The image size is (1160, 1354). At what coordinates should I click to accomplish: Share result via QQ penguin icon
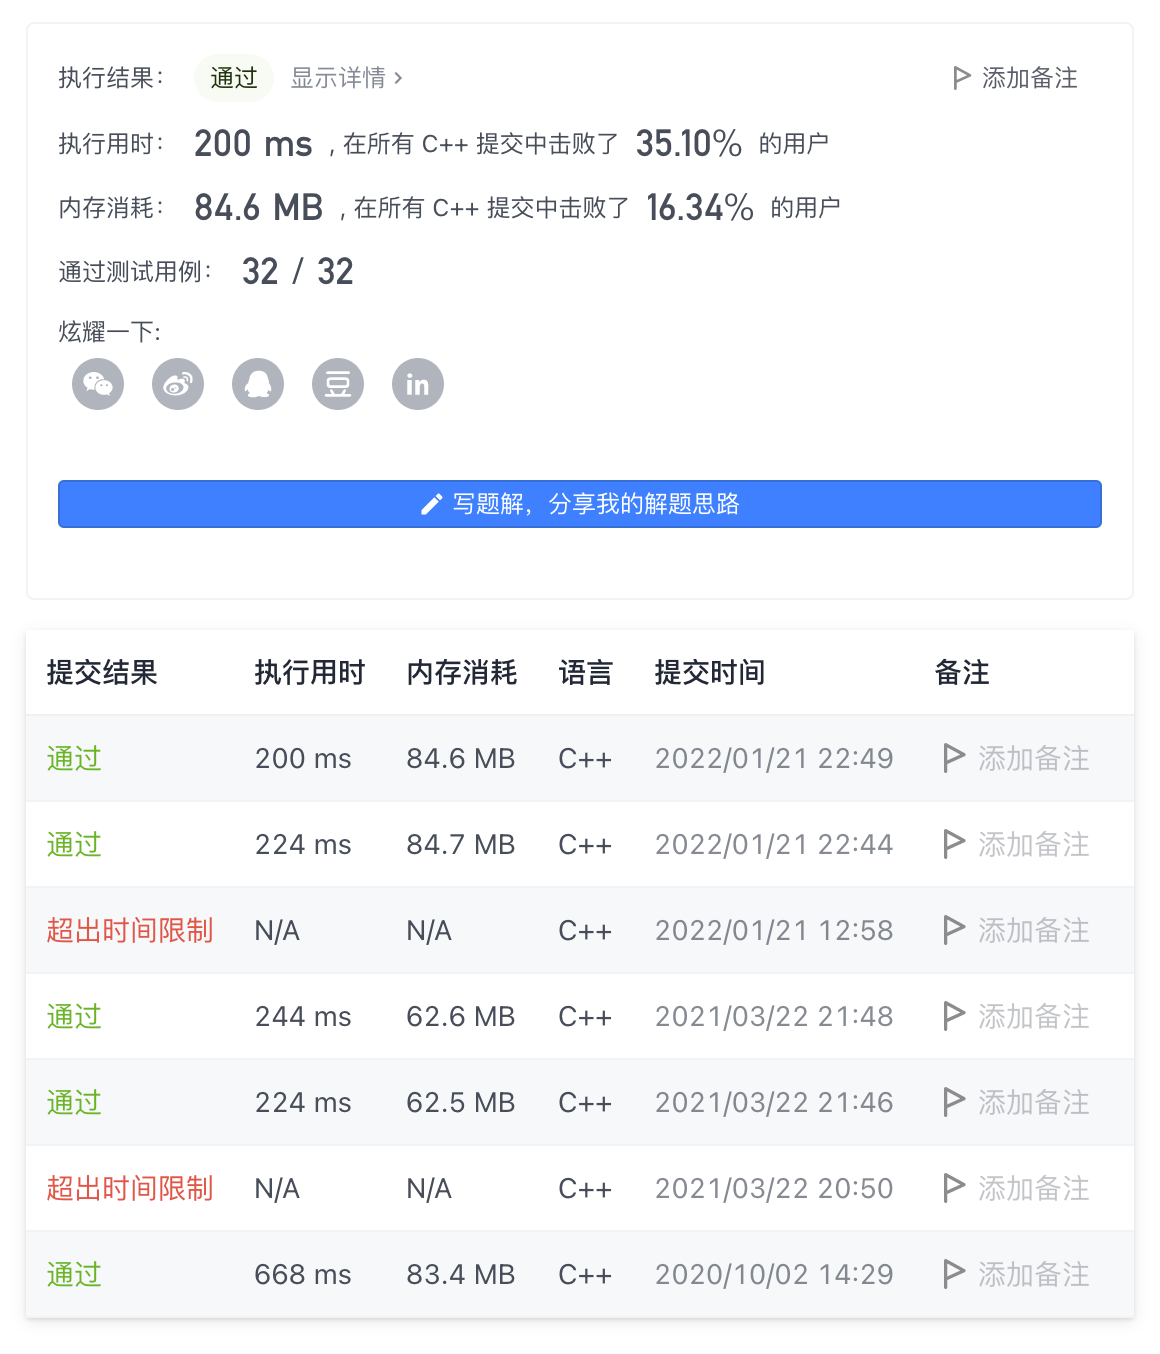coord(258,384)
